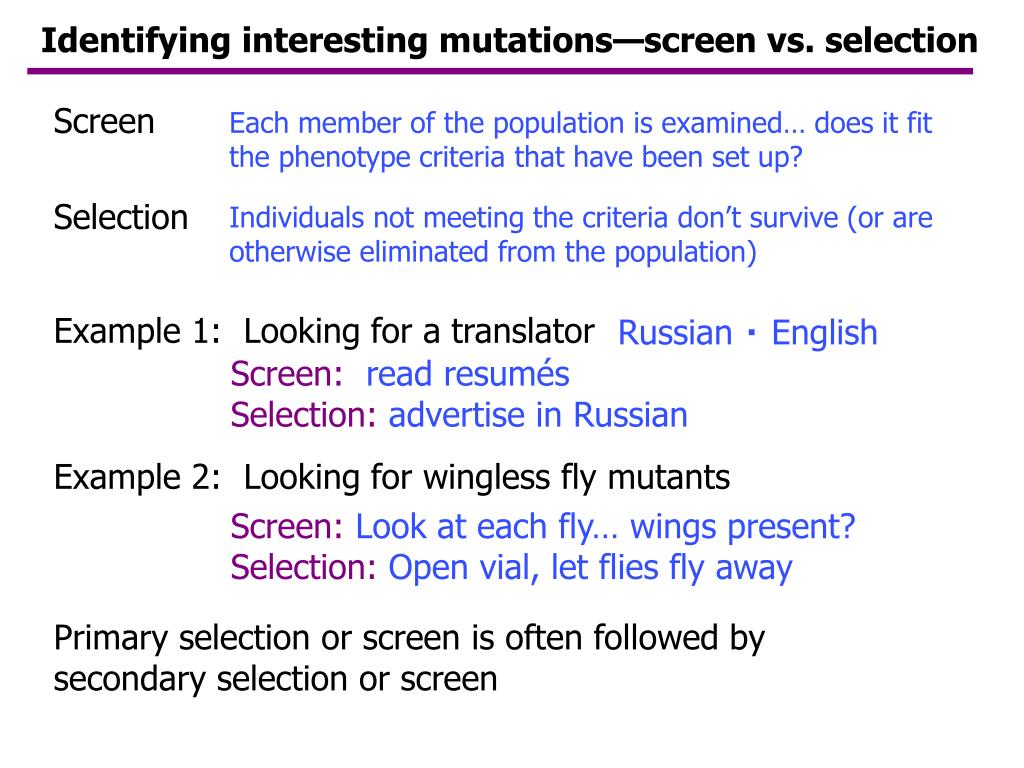Click the word Russian before the dot

click(675, 333)
